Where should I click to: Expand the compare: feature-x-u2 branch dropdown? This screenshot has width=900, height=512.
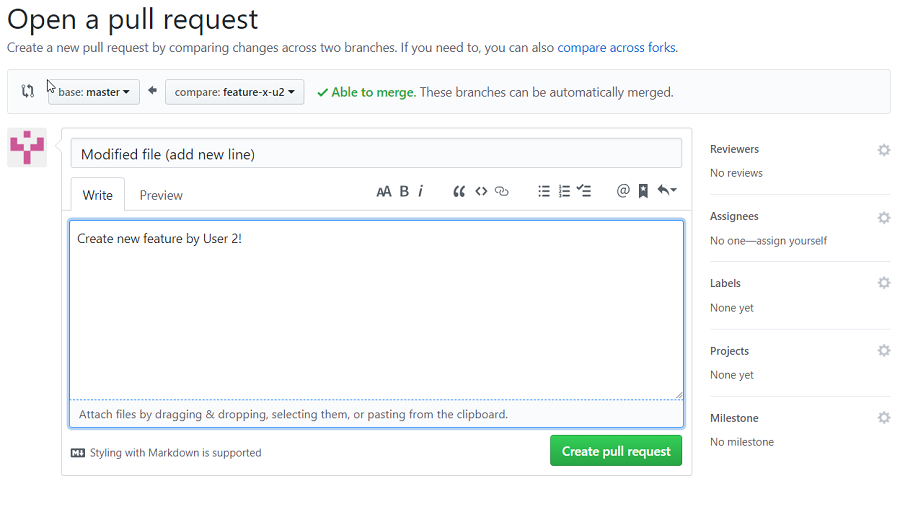click(234, 92)
